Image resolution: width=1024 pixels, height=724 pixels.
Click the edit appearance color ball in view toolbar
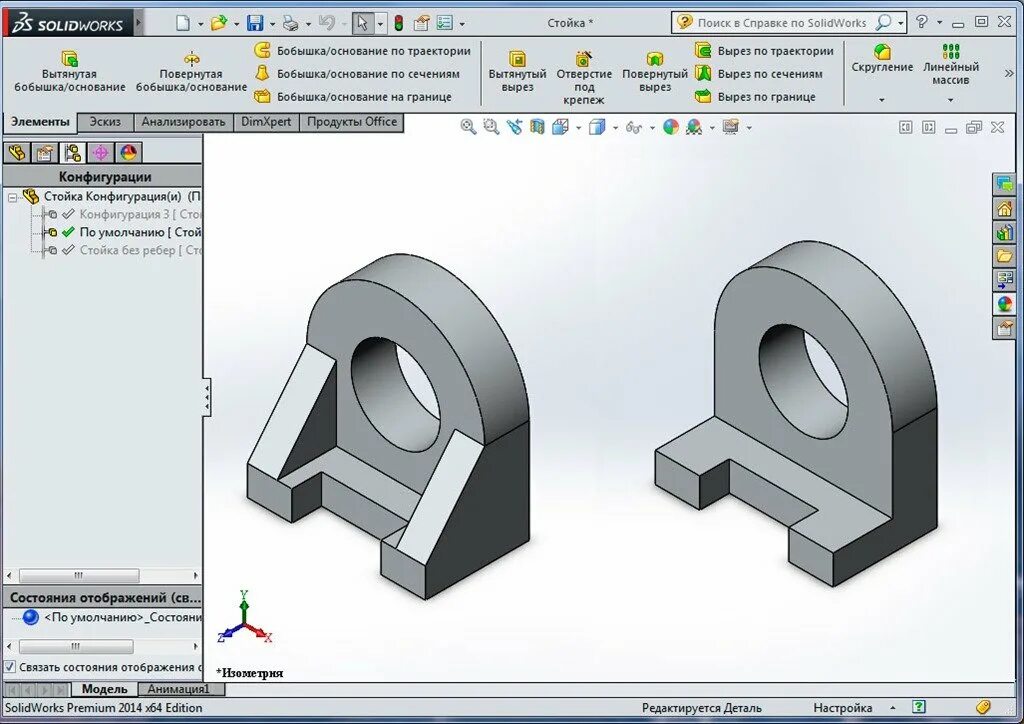tap(671, 127)
